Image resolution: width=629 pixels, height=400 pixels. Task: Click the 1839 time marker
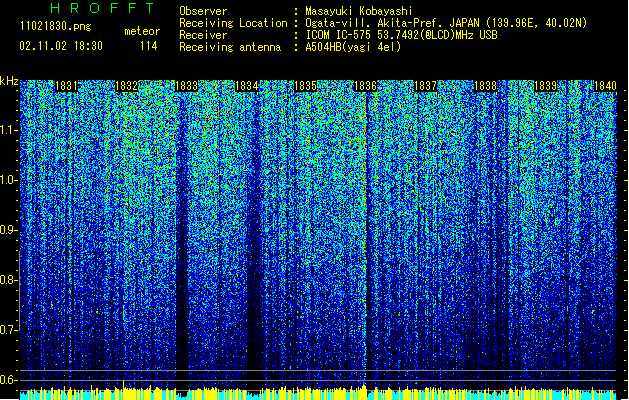[x=546, y=86]
